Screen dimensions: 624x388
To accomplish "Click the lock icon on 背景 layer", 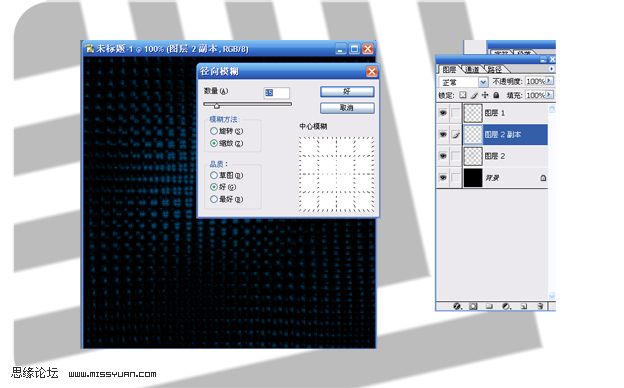I will pos(543,178).
